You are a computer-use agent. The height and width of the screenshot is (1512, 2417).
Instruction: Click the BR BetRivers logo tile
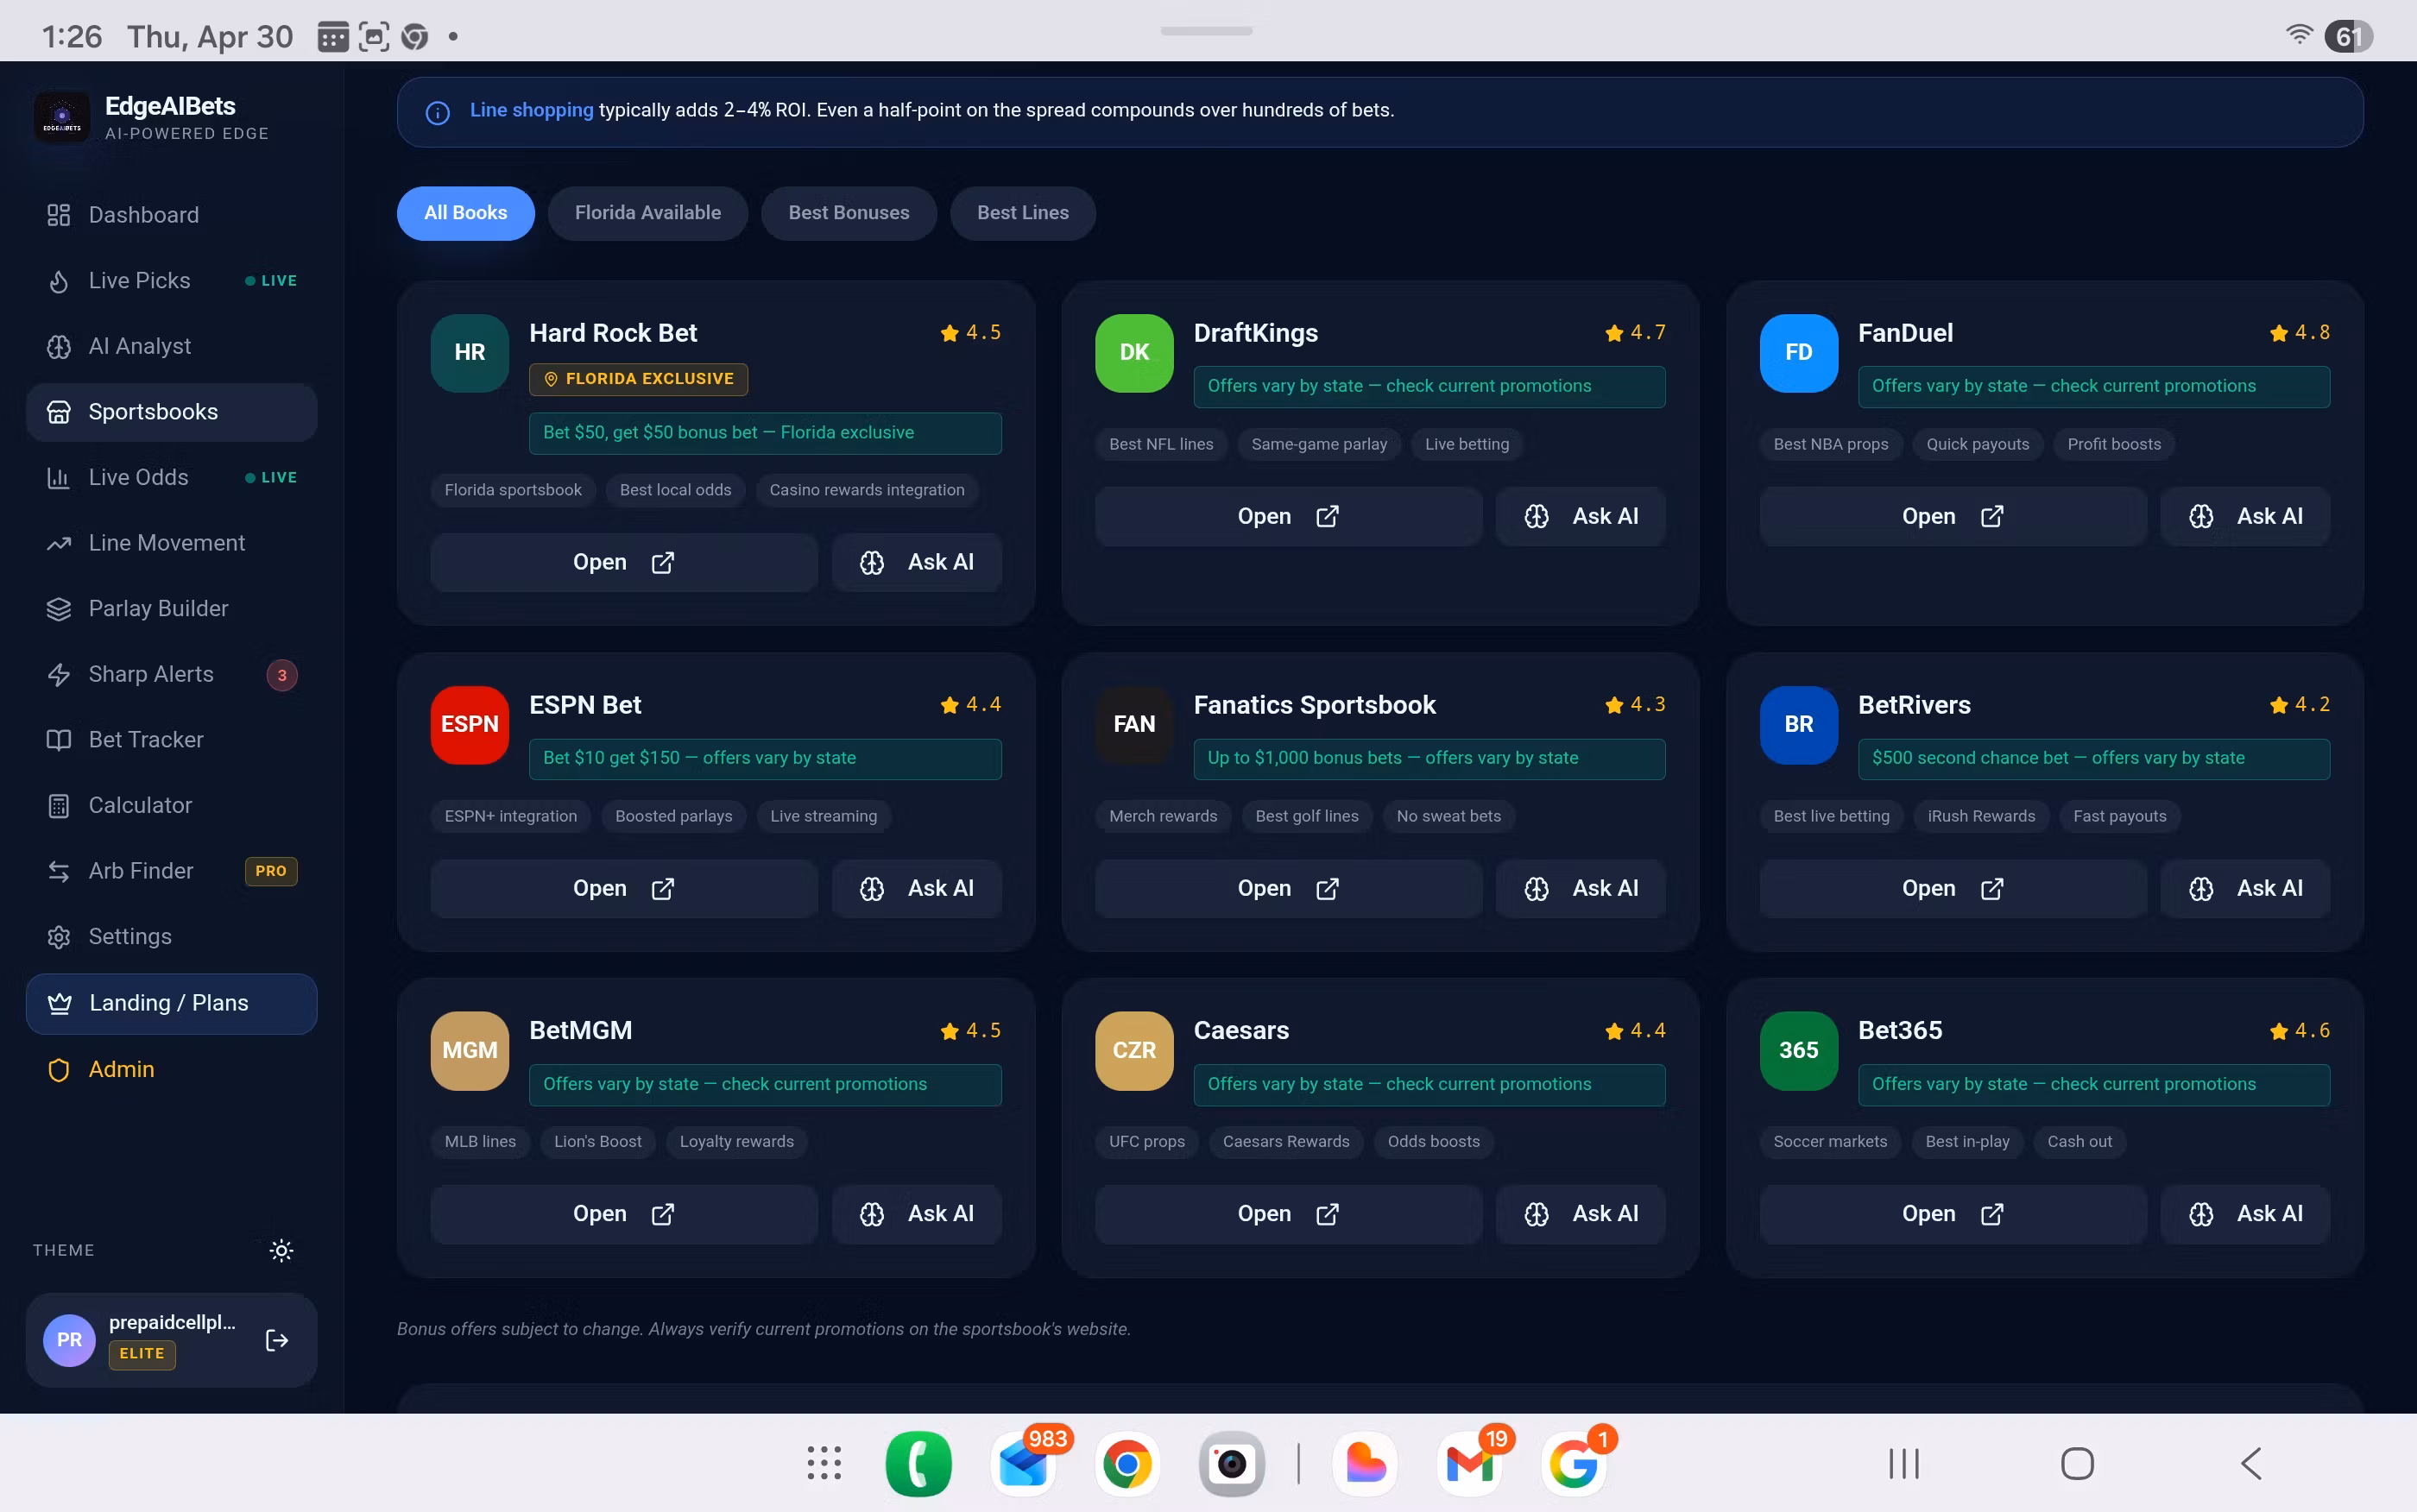pos(1799,725)
